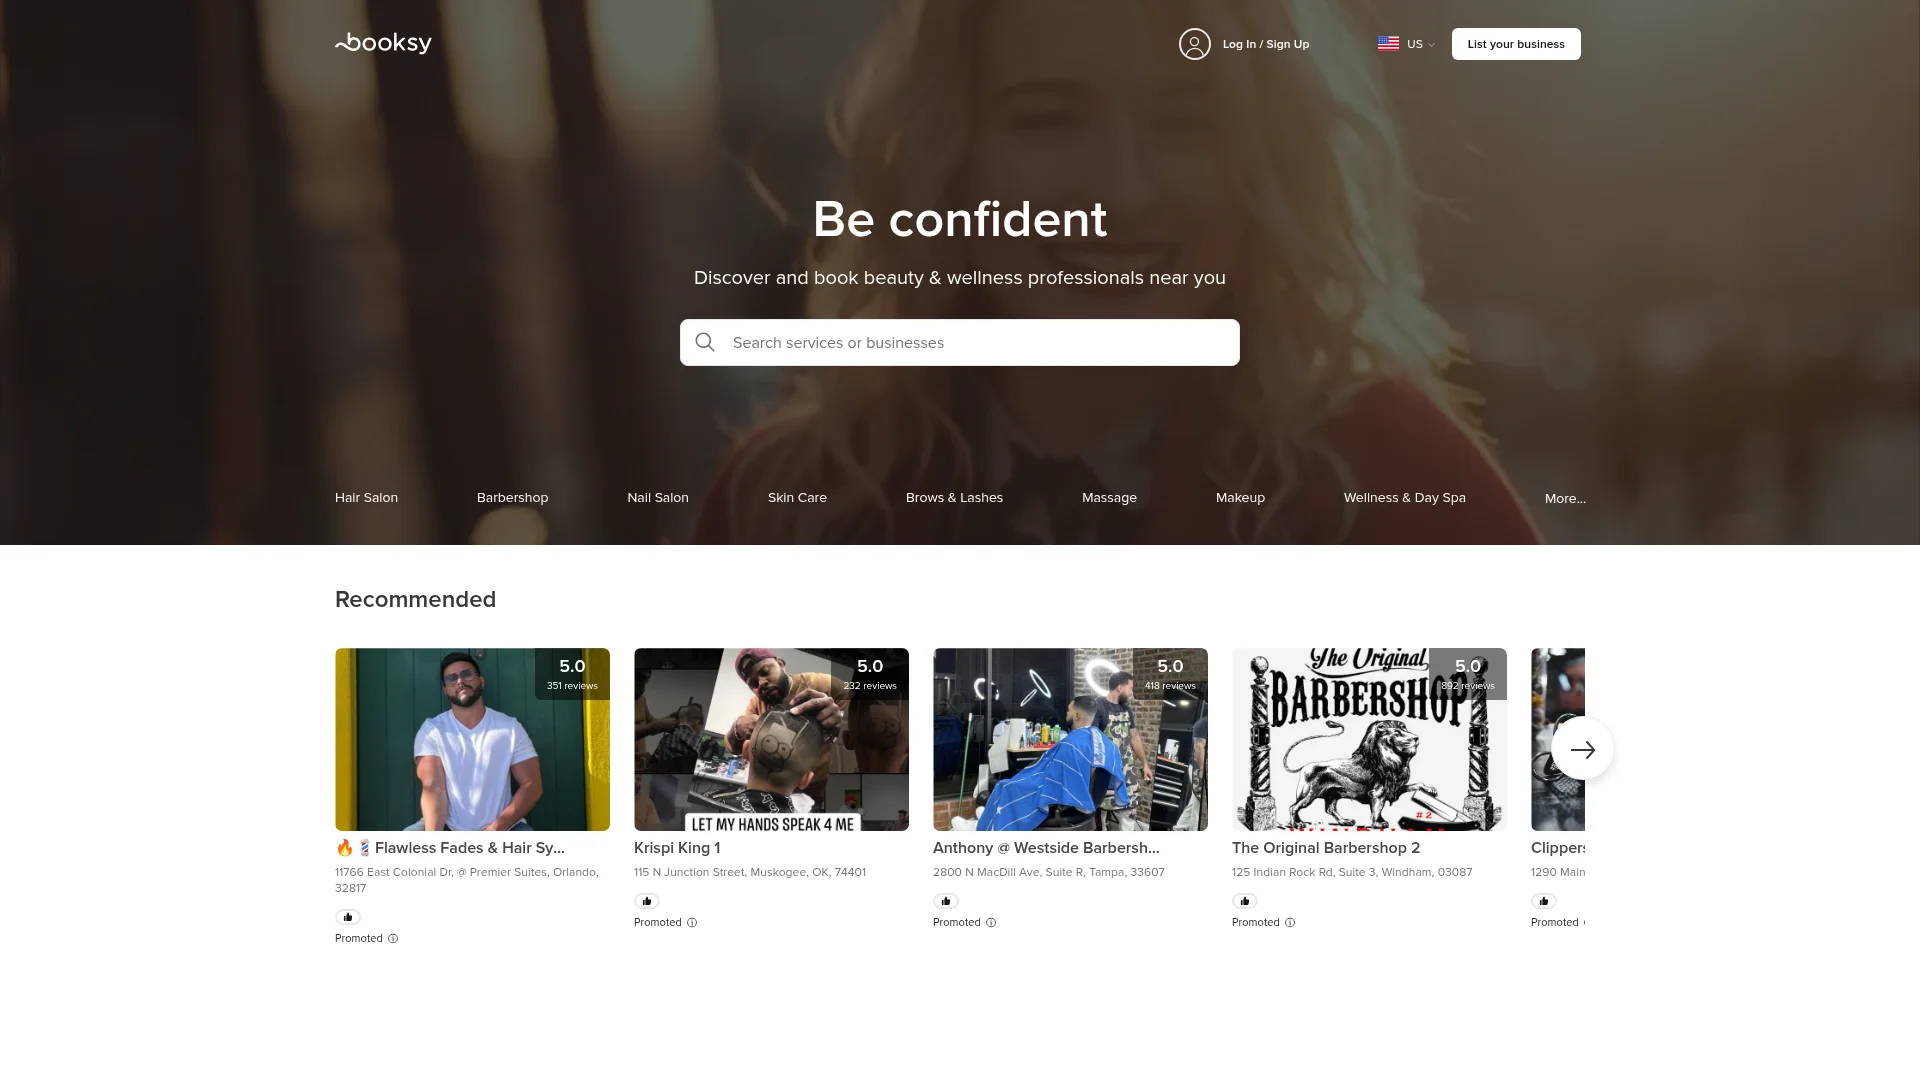Viewport: 1920px width, 1080px height.
Task: Open Promoted info icon under Original Barbershop 2
Action: pos(1290,923)
